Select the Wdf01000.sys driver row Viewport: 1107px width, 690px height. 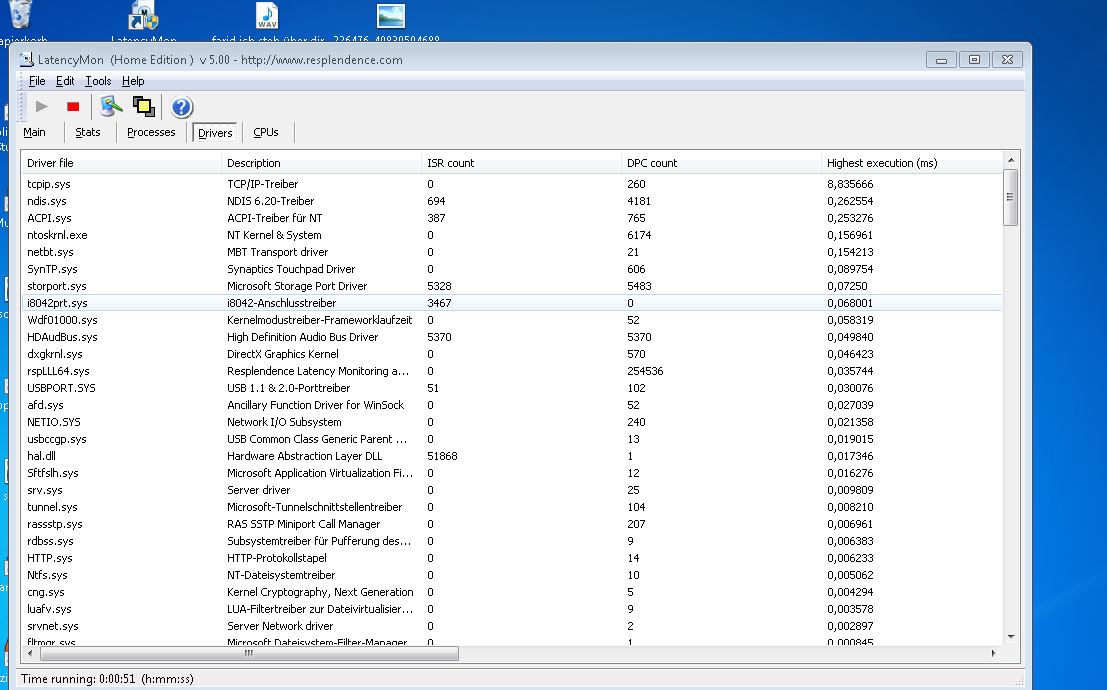(x=512, y=319)
